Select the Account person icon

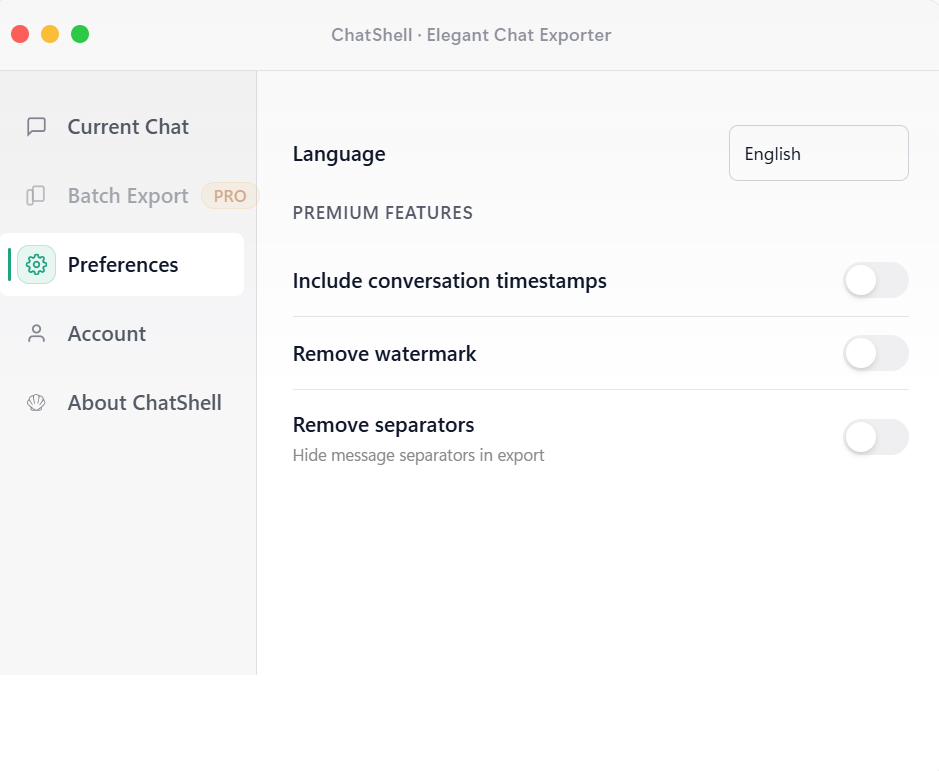click(36, 333)
